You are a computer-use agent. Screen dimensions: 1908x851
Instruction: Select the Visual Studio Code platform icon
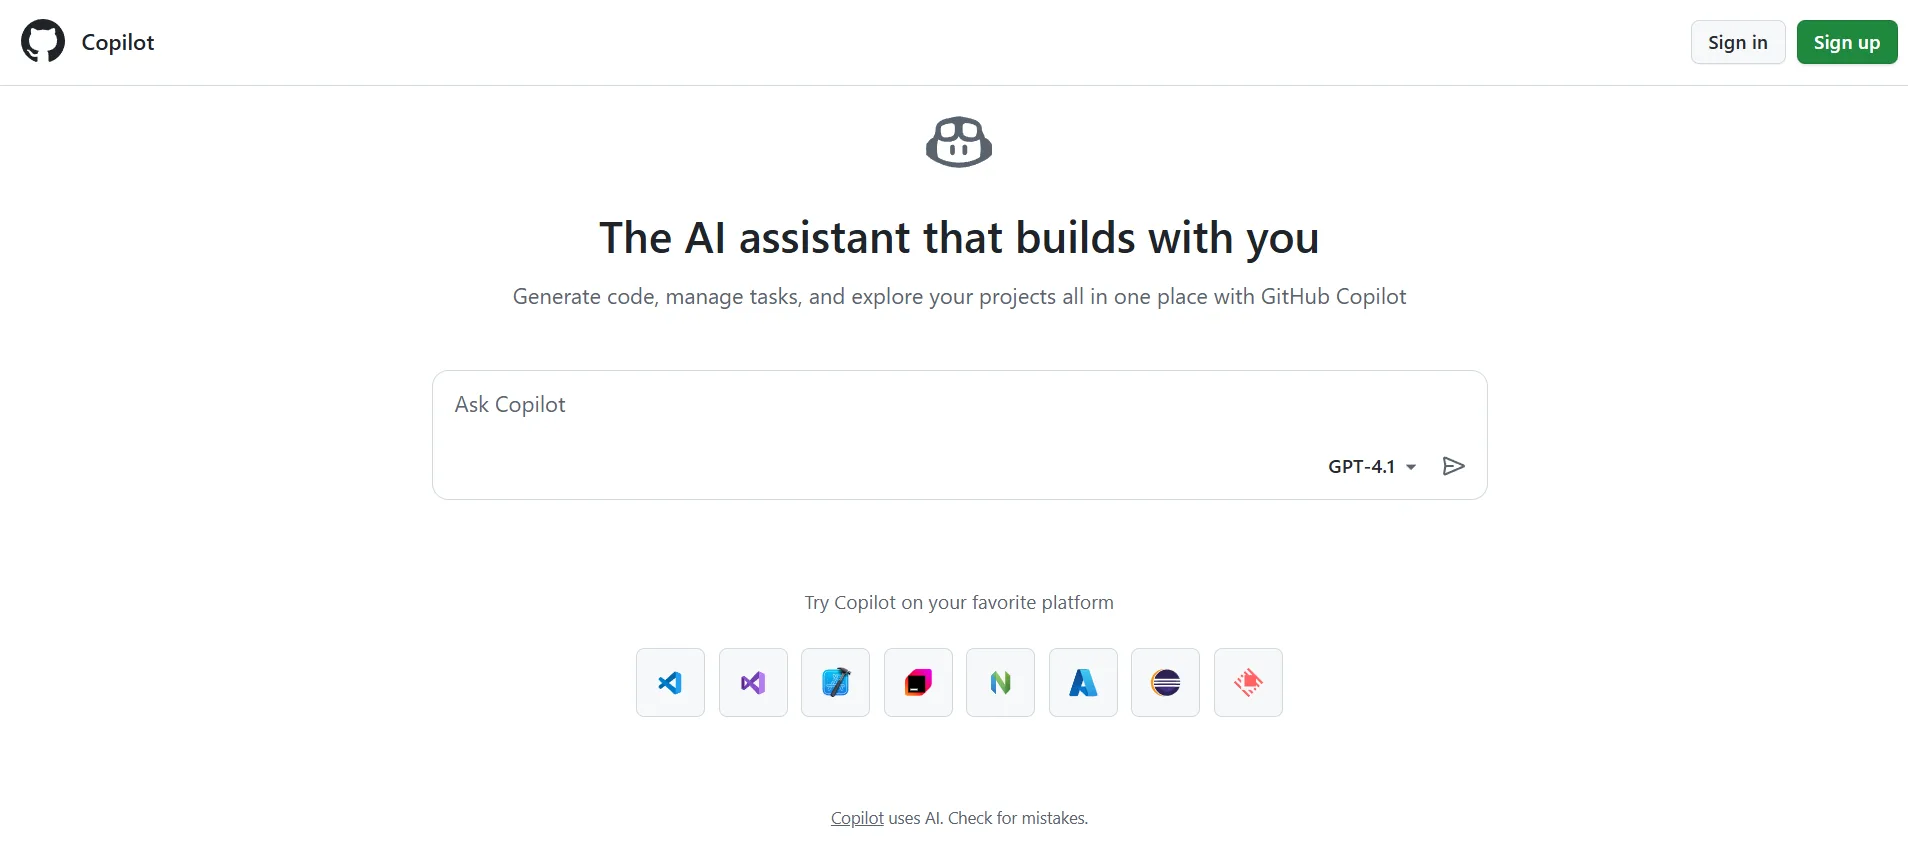point(670,683)
